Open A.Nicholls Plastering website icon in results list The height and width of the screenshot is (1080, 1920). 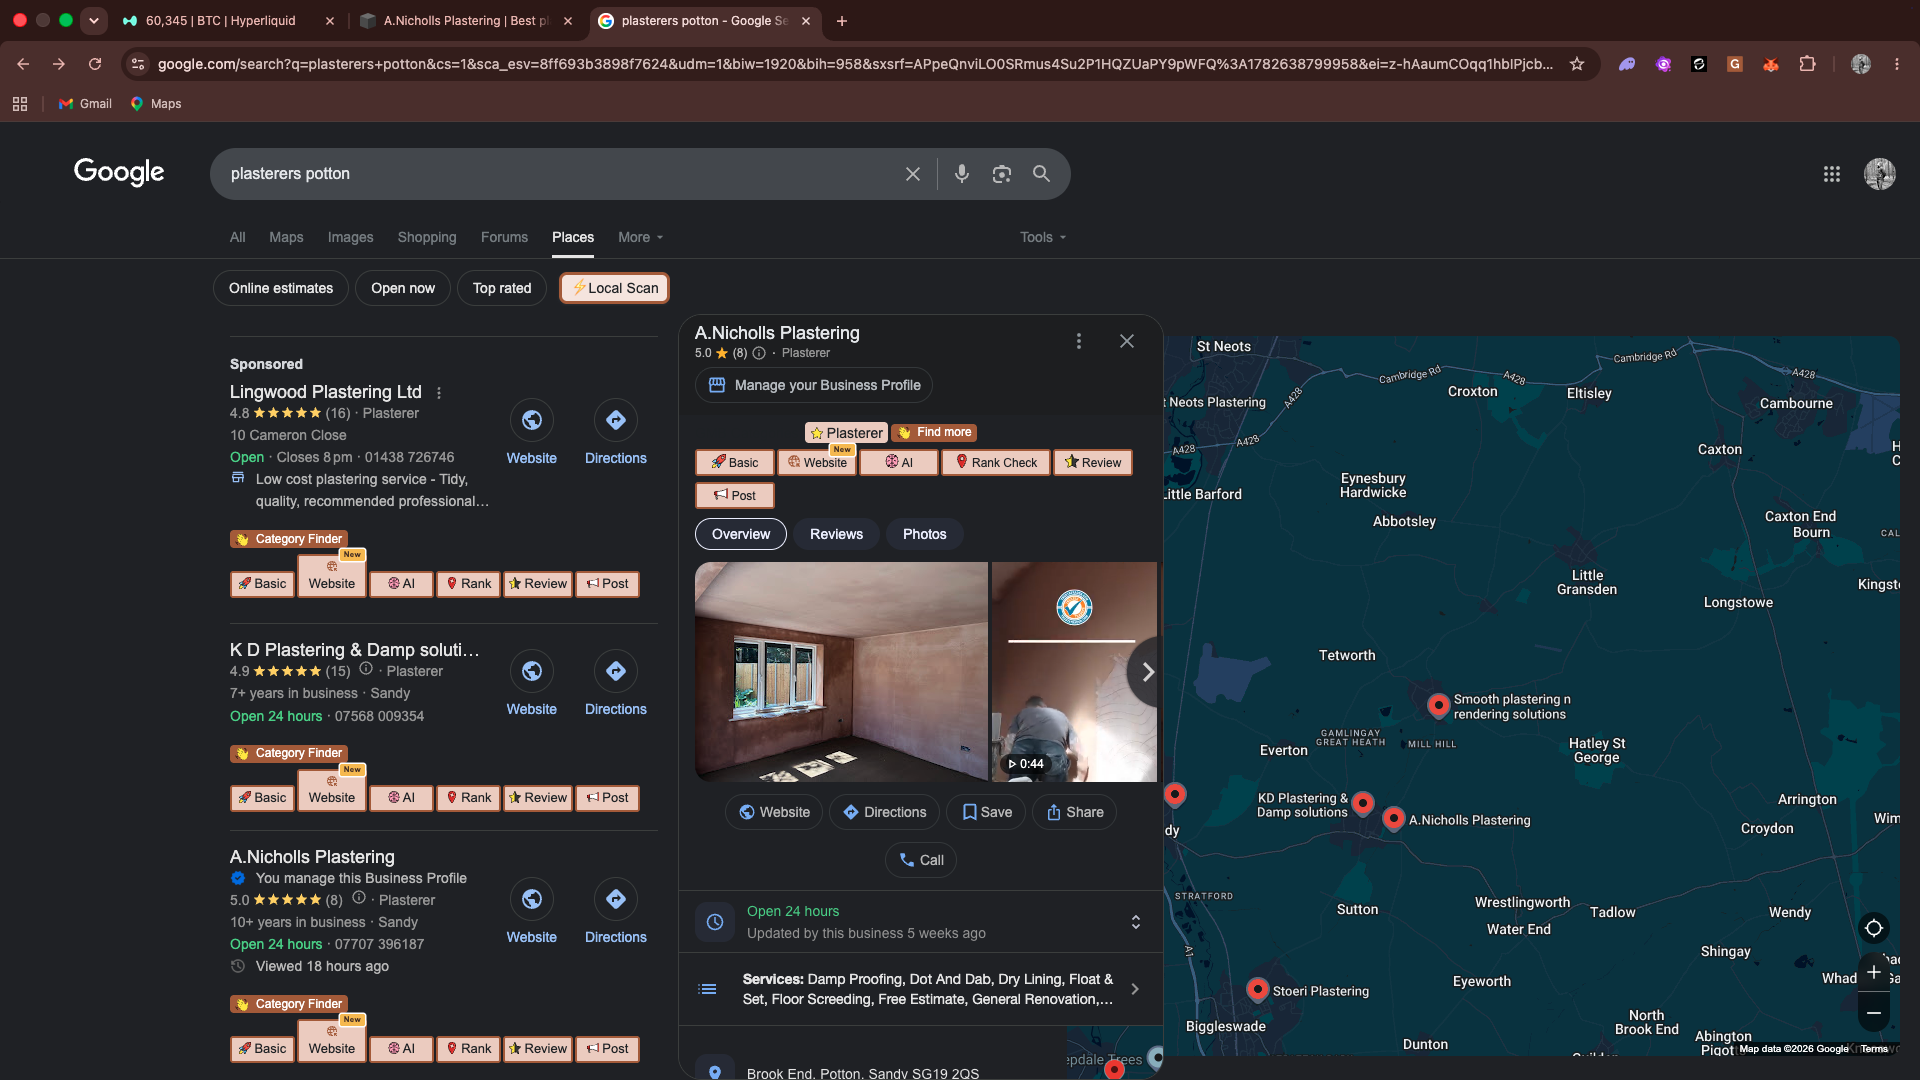click(532, 899)
